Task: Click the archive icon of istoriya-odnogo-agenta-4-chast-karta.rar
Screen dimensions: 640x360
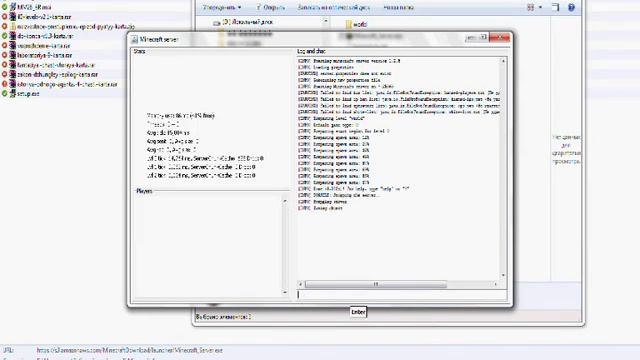Action: pos(13,84)
